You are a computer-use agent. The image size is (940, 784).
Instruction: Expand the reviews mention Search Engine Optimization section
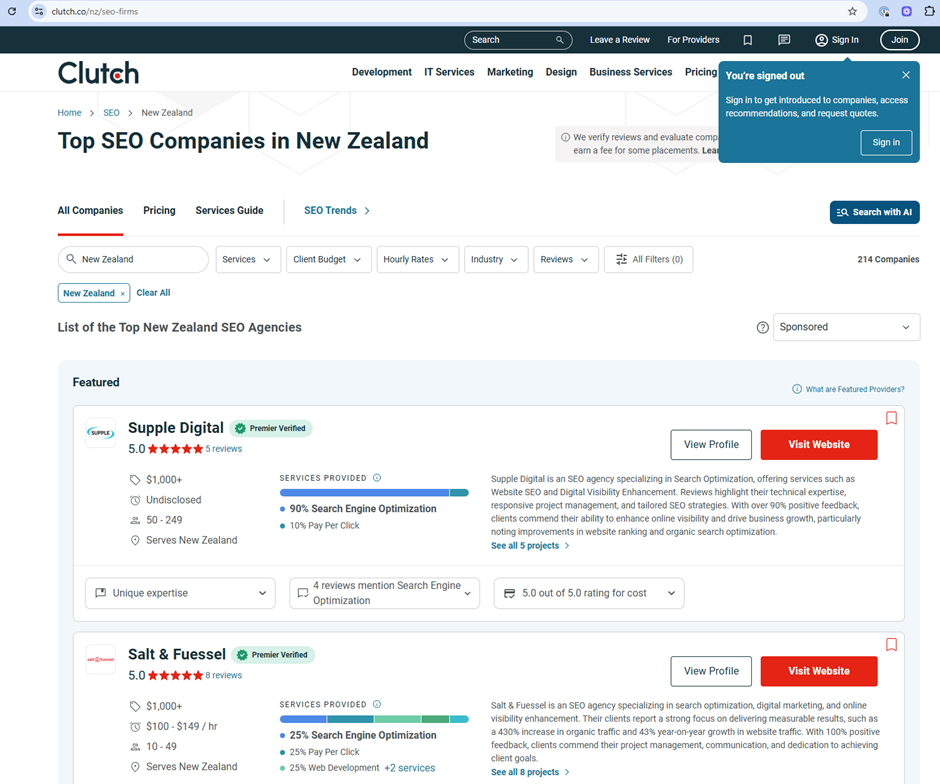[384, 593]
